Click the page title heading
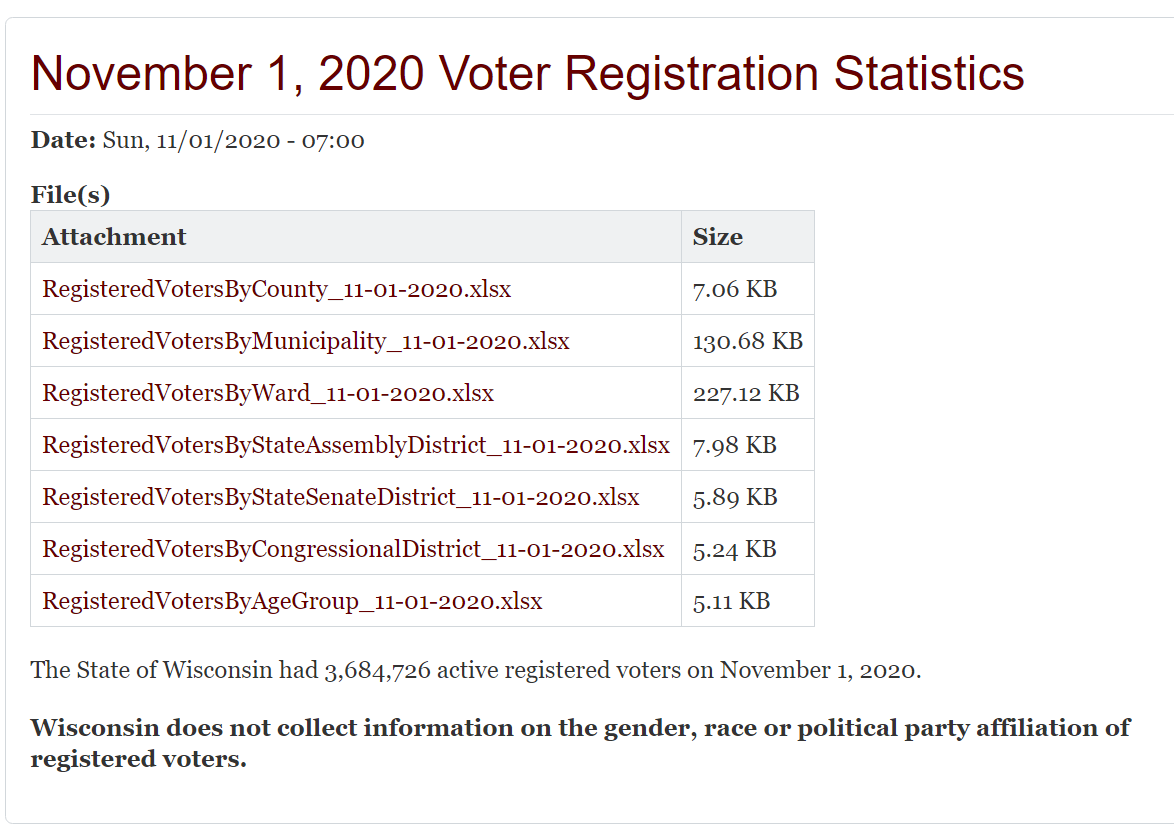Image resolution: width=1174 pixels, height=825 pixels. [x=527, y=74]
